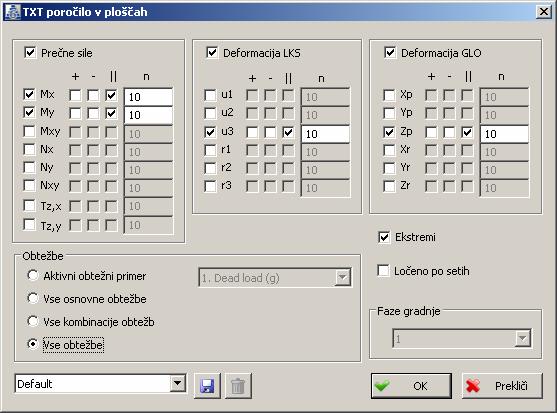Uncheck the absolute value option for u3
Screen dimensions: 557x413
coord(288,132)
